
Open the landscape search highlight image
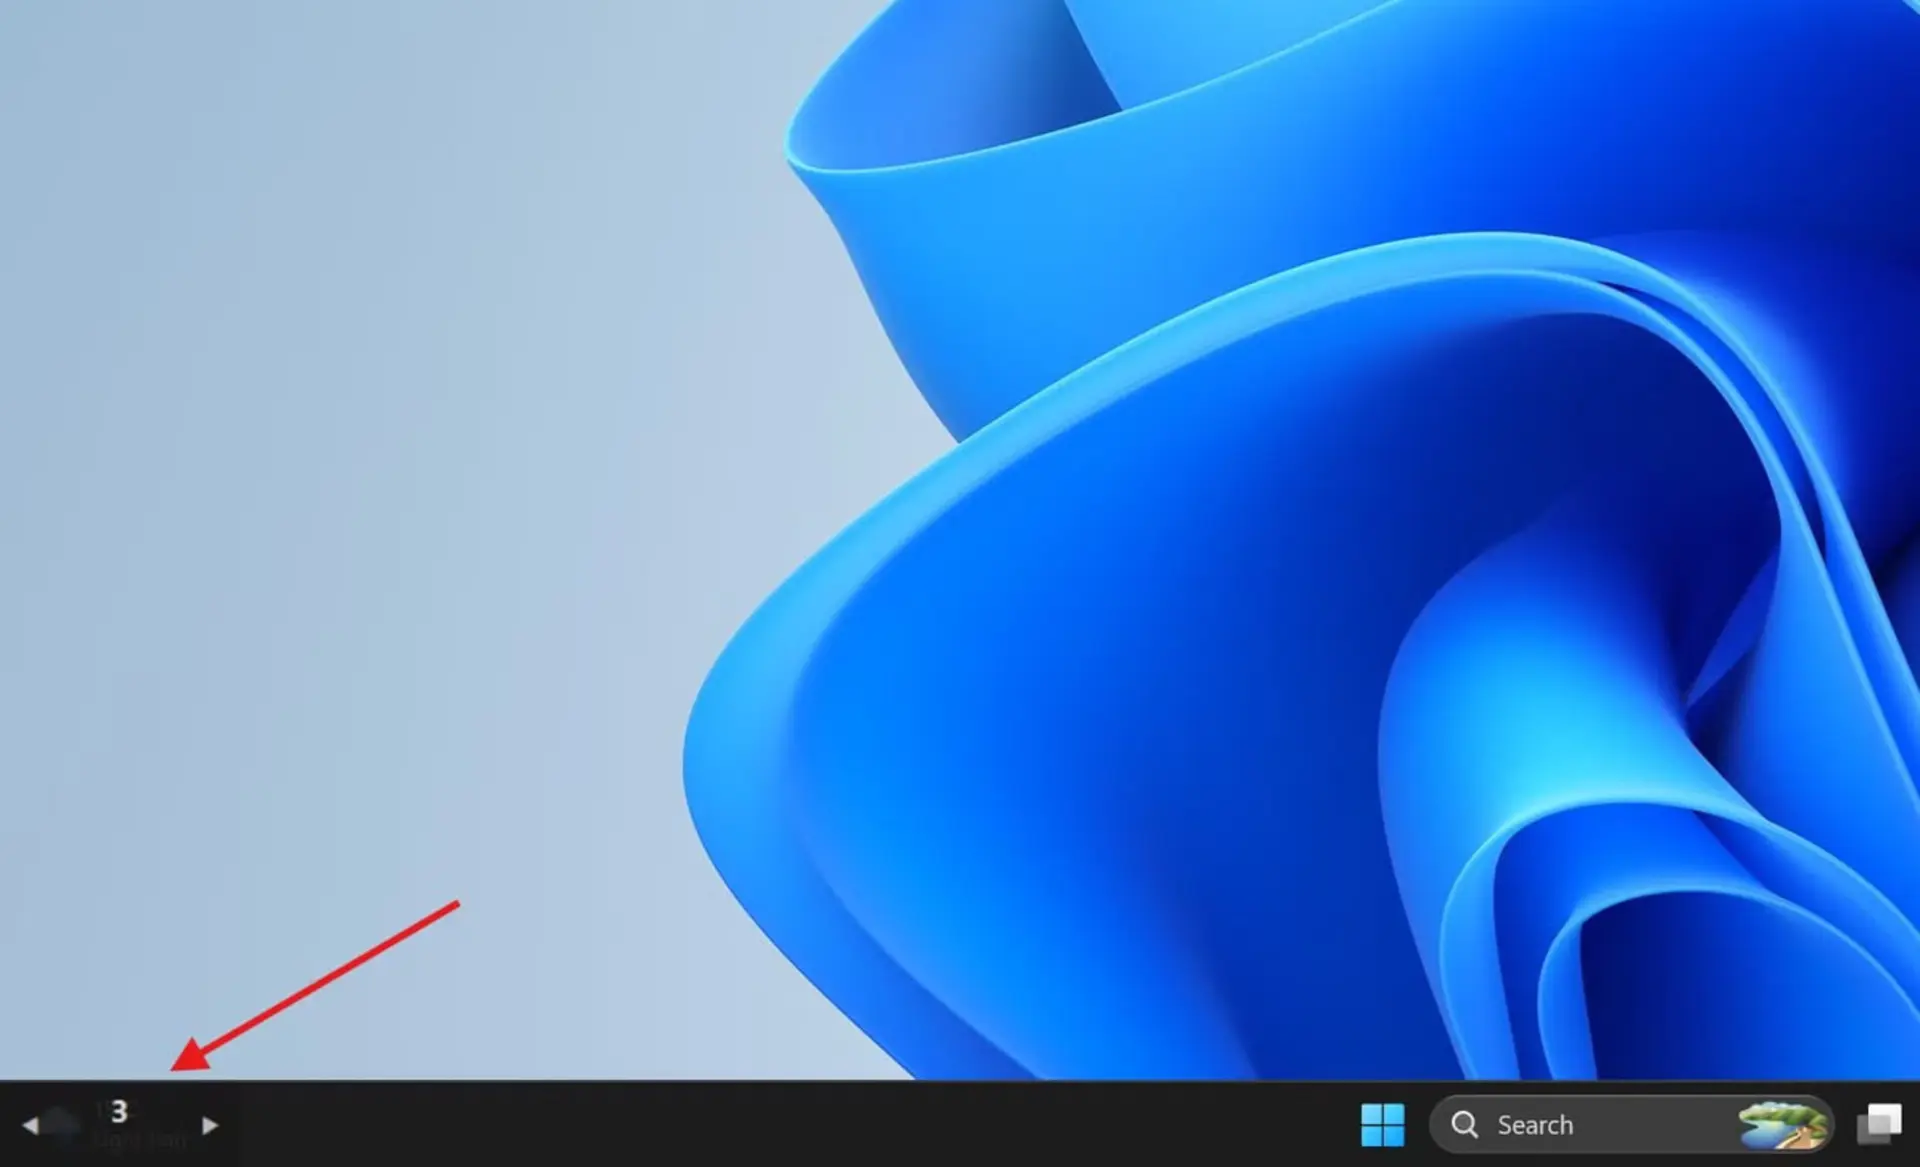tap(1783, 1125)
